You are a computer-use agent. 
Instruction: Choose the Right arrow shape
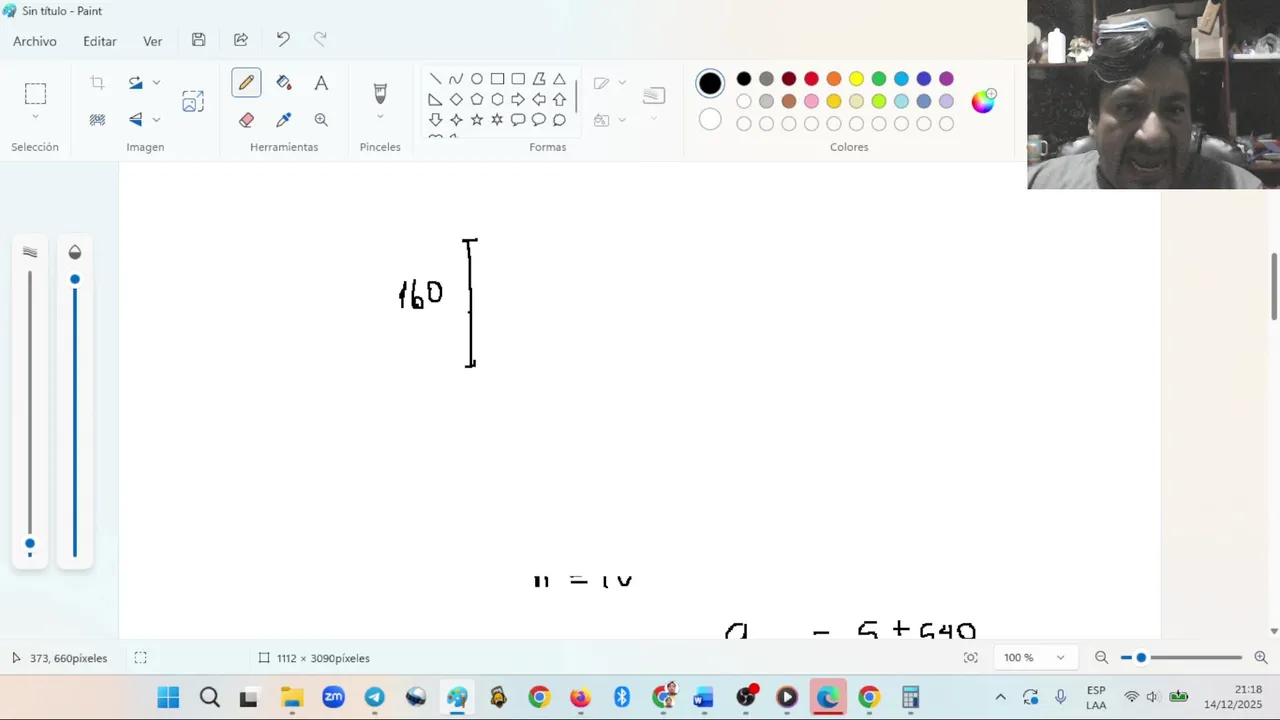518,99
